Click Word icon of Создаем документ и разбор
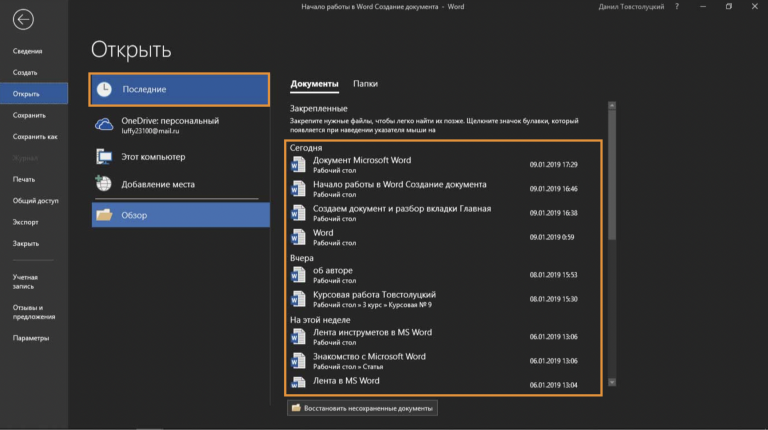The height and width of the screenshot is (430, 768). pos(298,213)
